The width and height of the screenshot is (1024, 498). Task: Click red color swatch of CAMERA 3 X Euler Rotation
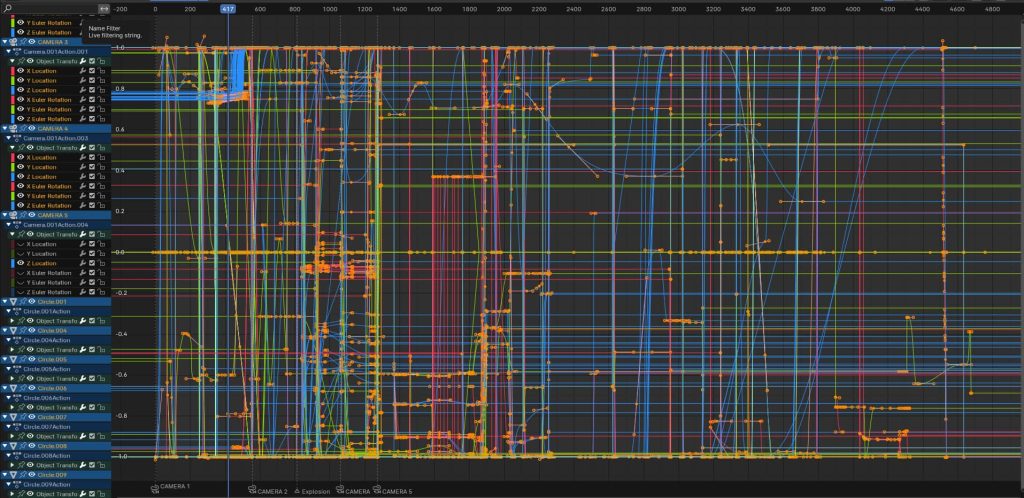(x=11, y=100)
